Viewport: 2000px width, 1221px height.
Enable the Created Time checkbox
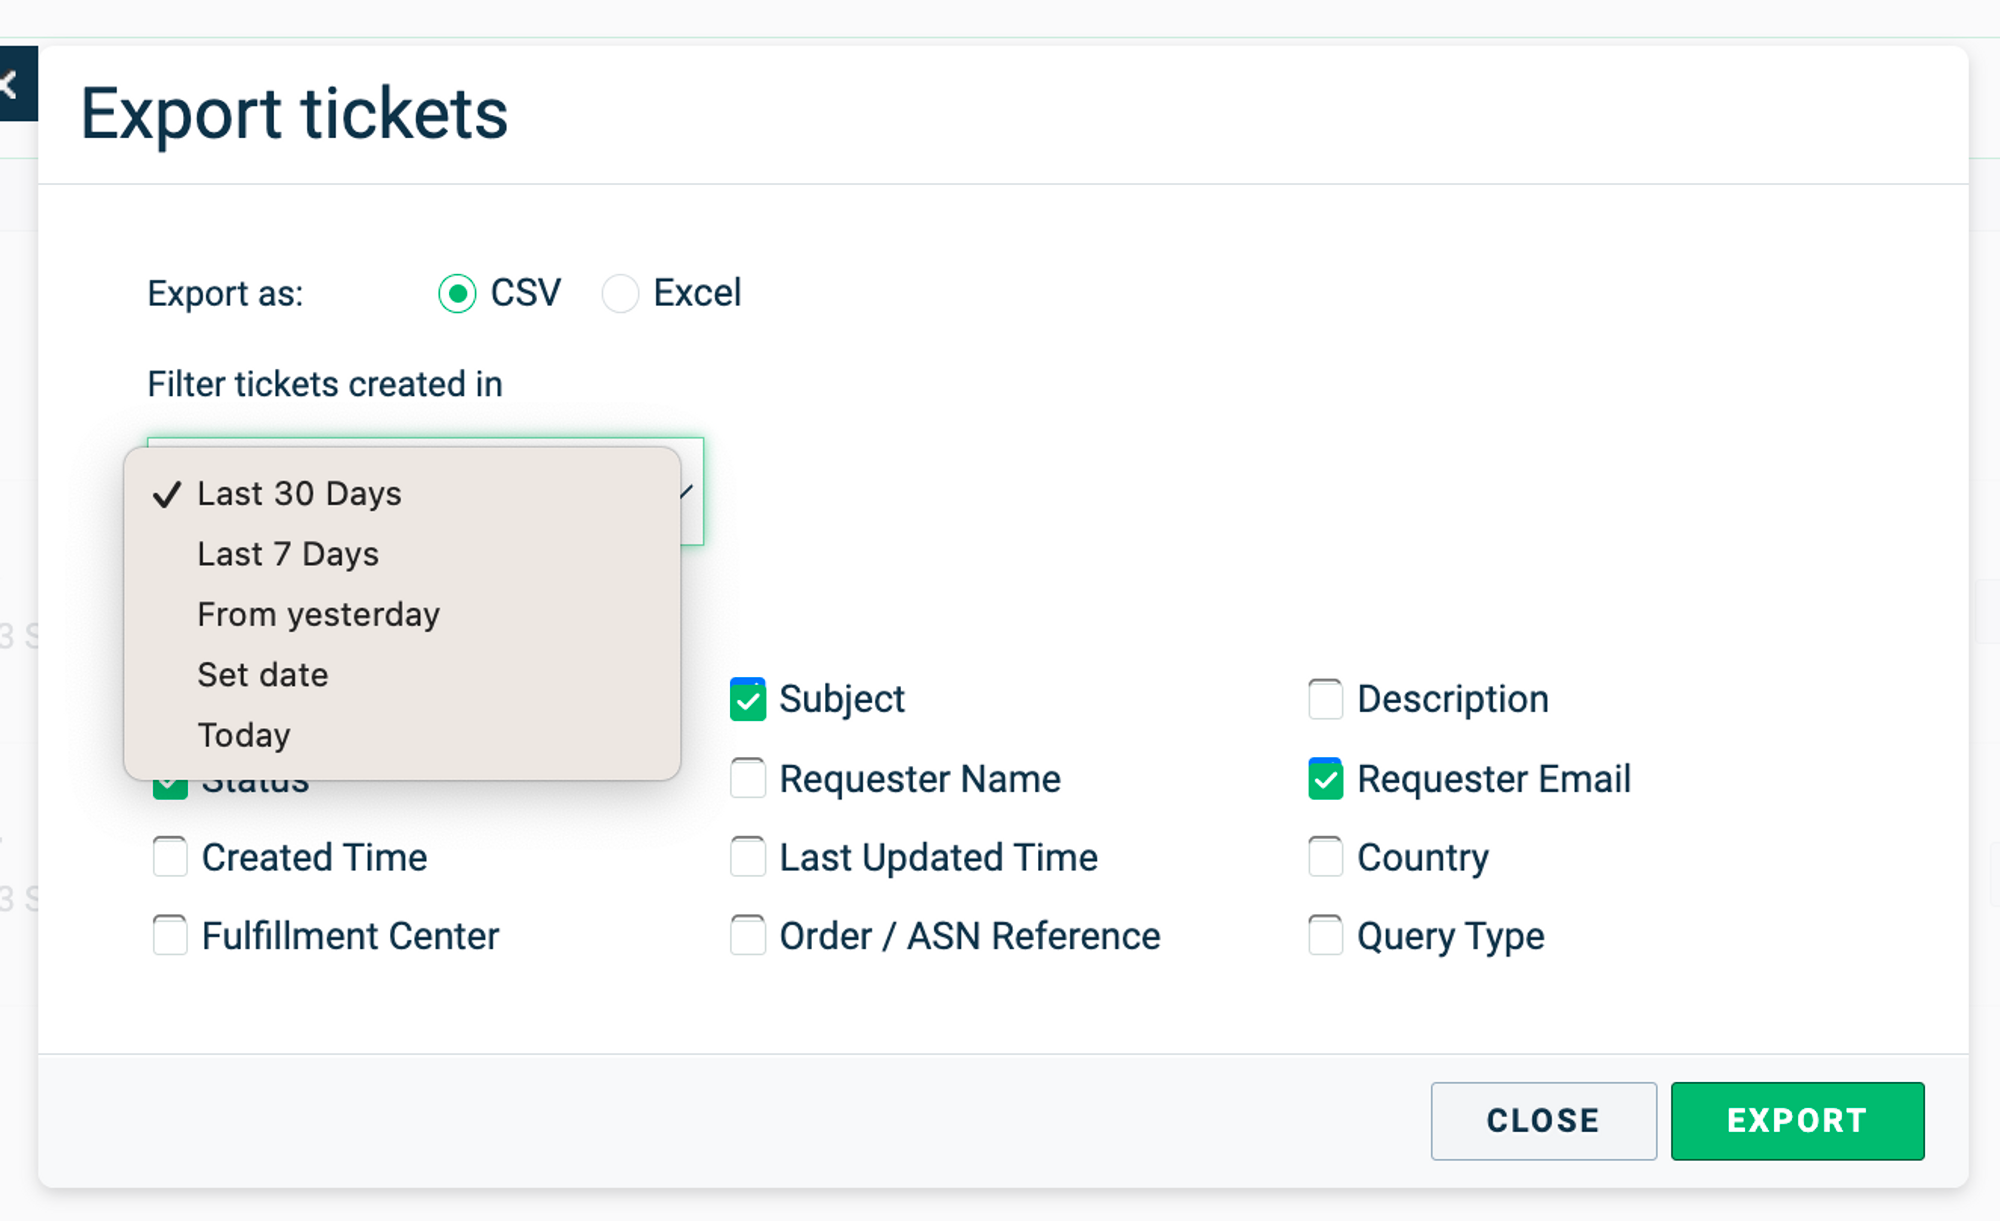point(170,857)
